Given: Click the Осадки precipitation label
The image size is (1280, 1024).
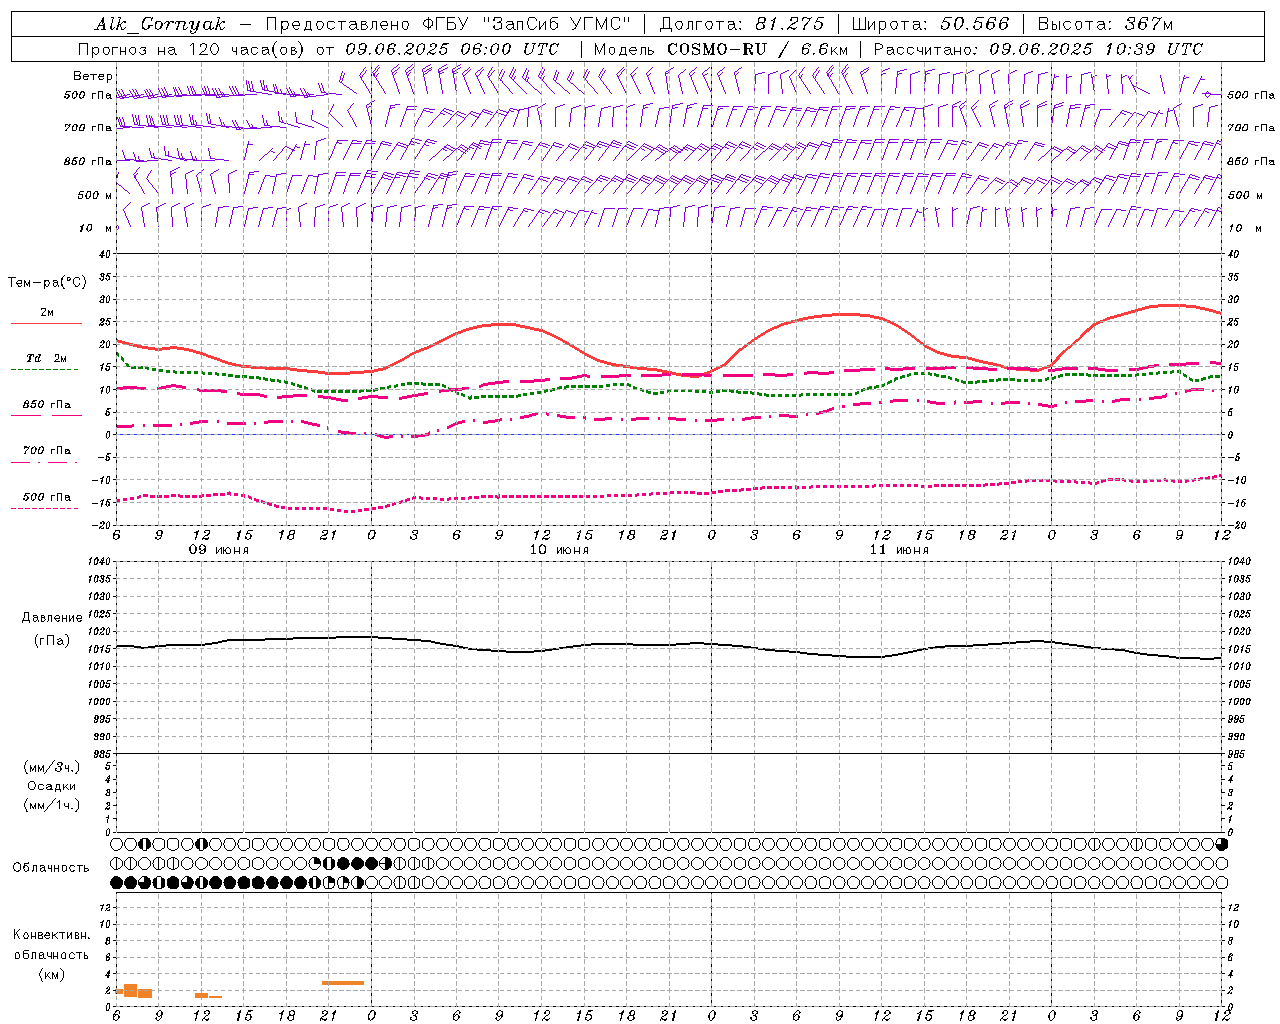Looking at the screenshot, I should point(52,786).
